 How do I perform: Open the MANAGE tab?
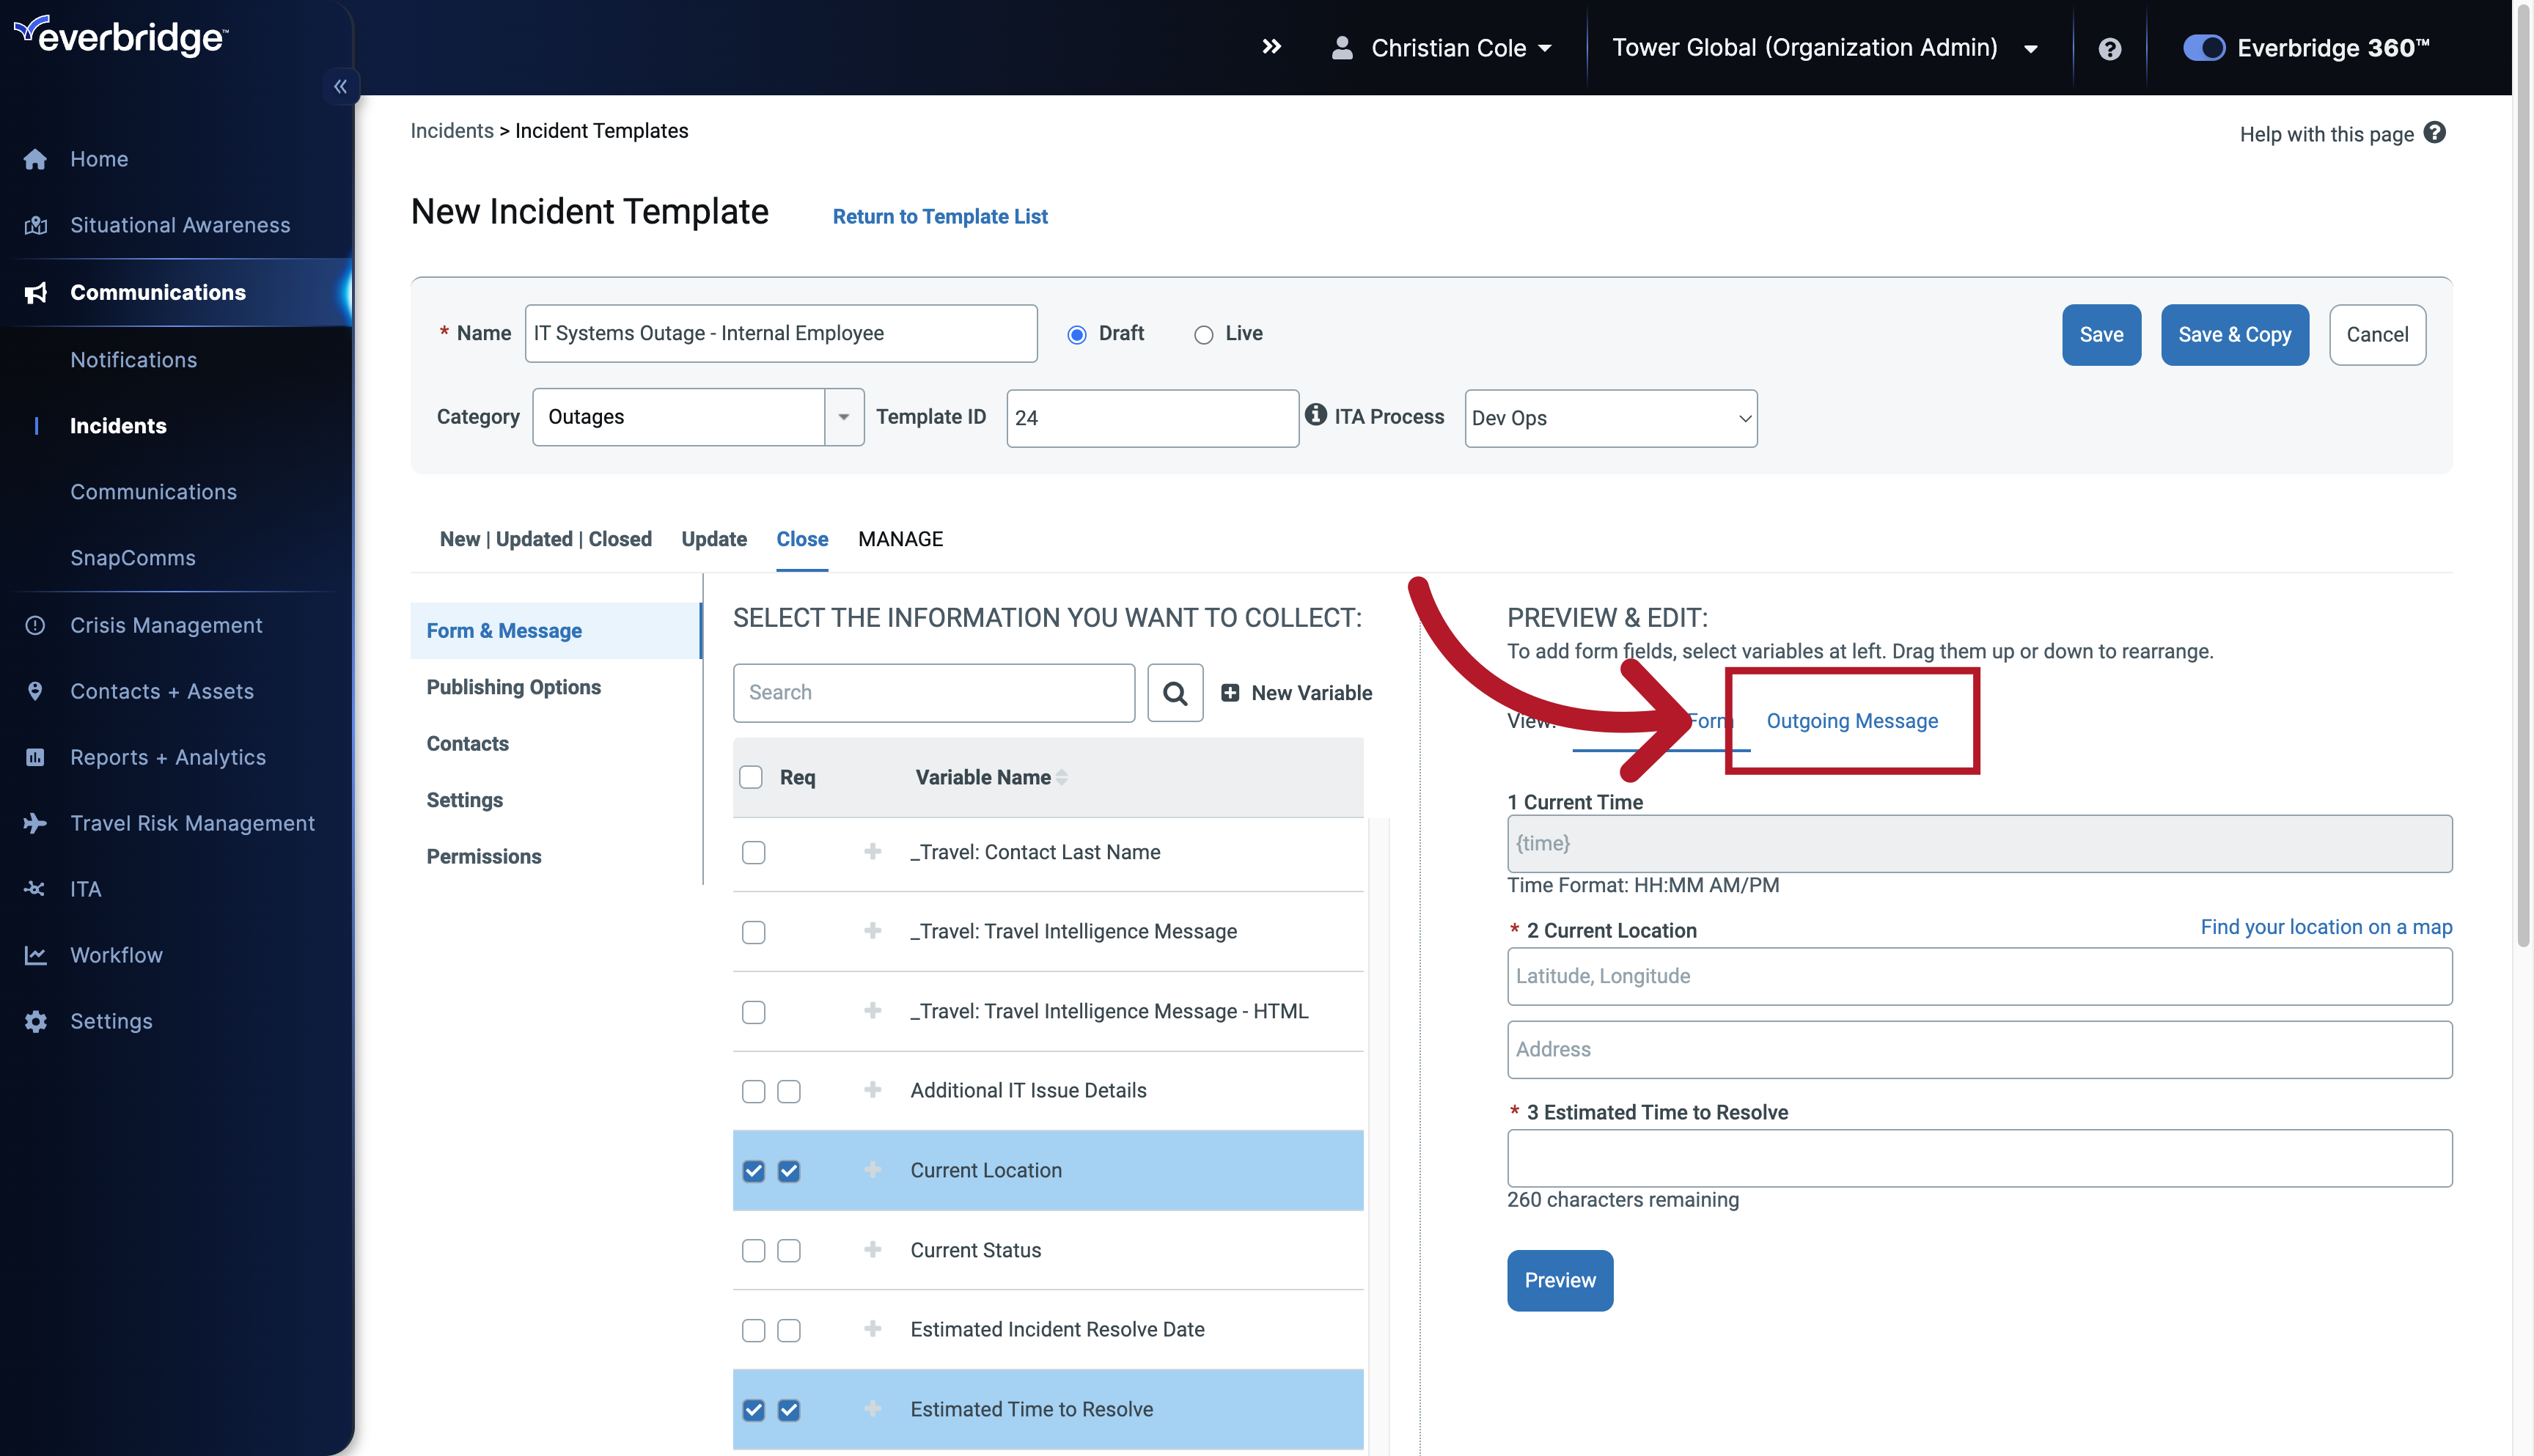pos(899,539)
